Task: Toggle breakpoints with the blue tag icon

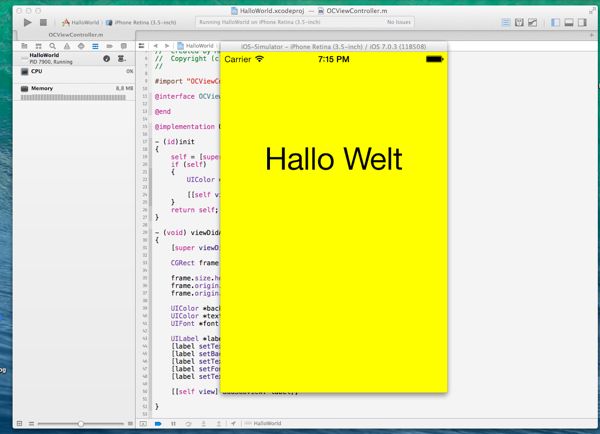Action: pyautogui.click(x=158, y=424)
